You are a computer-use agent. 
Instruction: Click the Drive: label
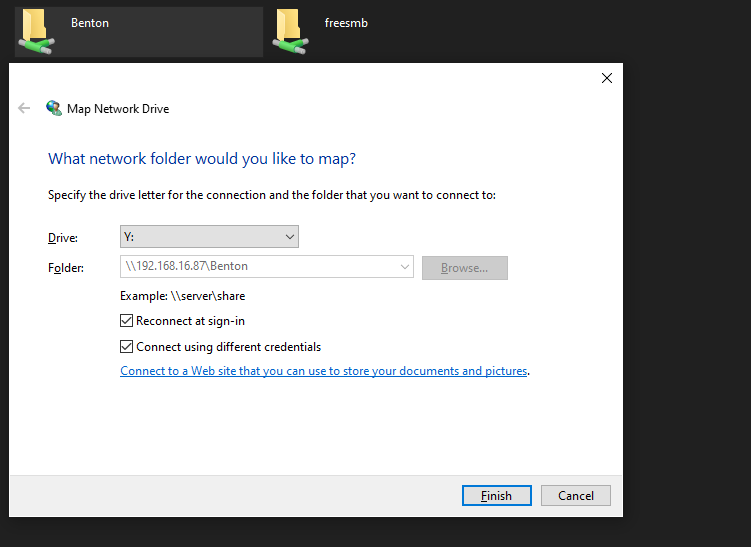(63, 238)
